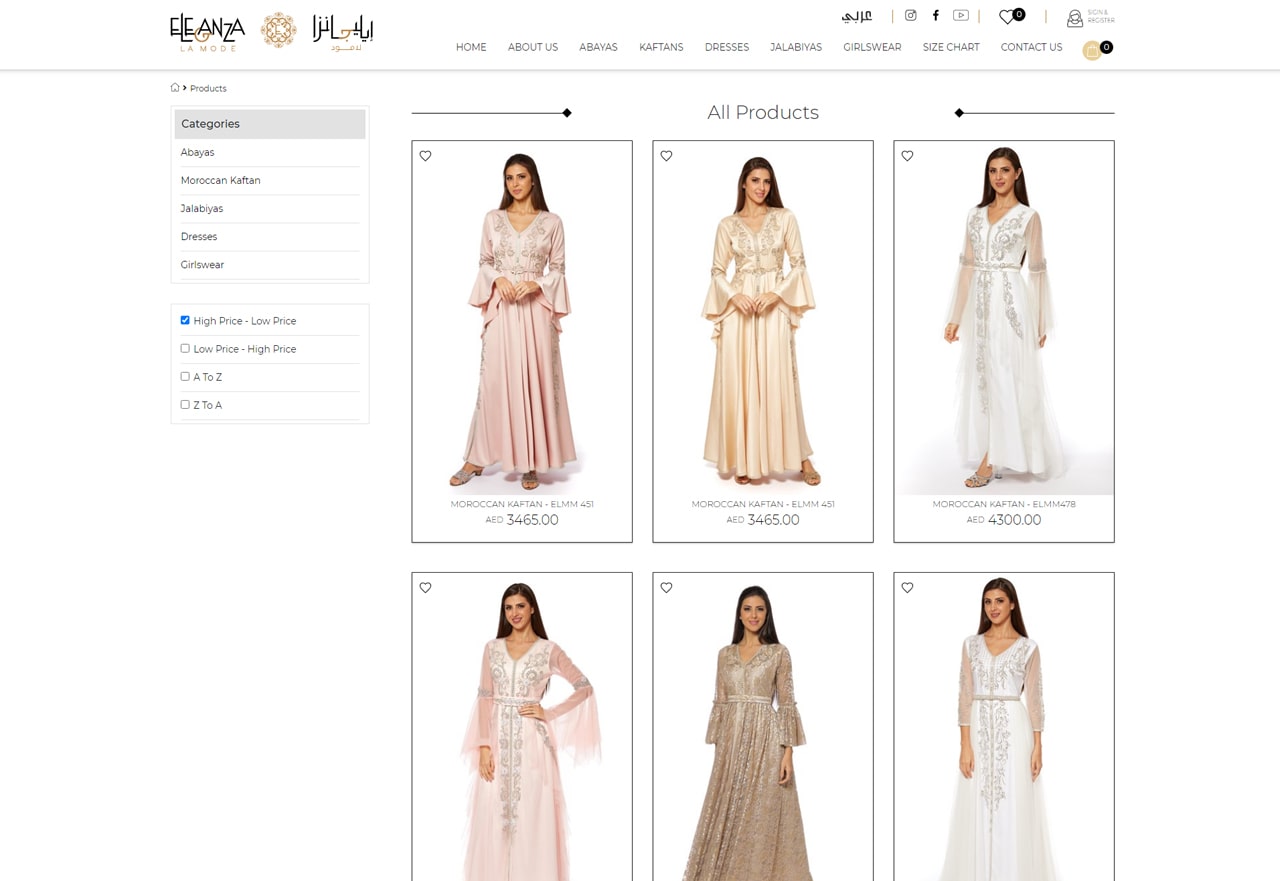This screenshot has height=881, width=1280.
Task: Open the Facebook page icon
Action: pos(936,15)
